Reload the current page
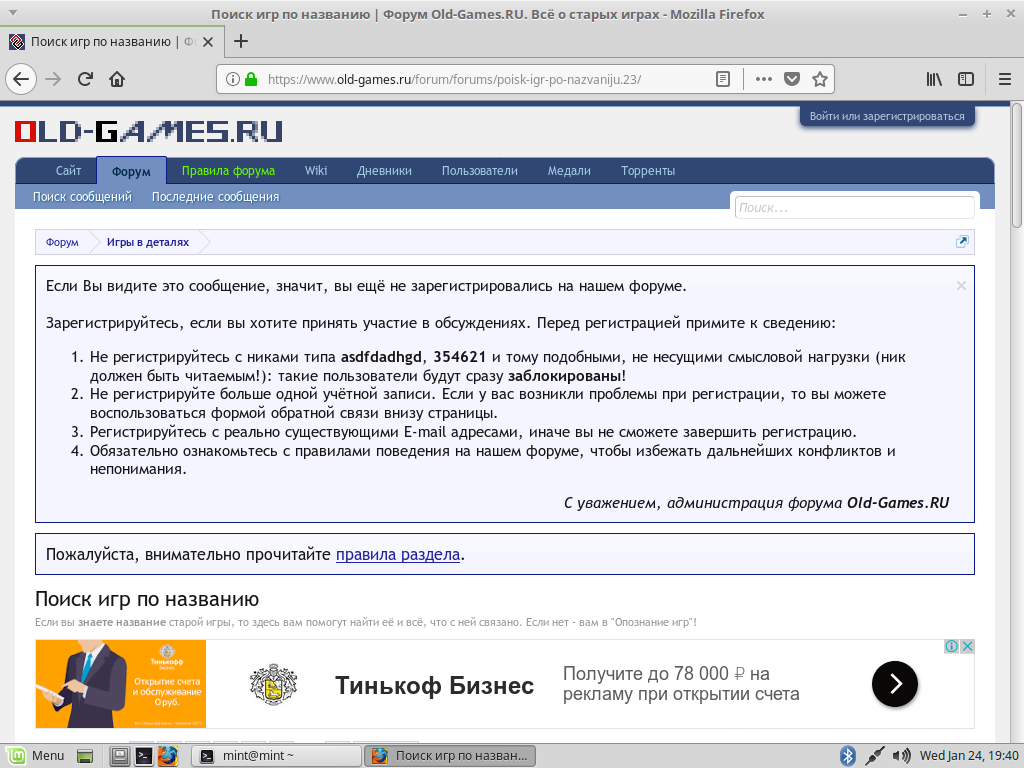The width and height of the screenshot is (1024, 768). 85,78
